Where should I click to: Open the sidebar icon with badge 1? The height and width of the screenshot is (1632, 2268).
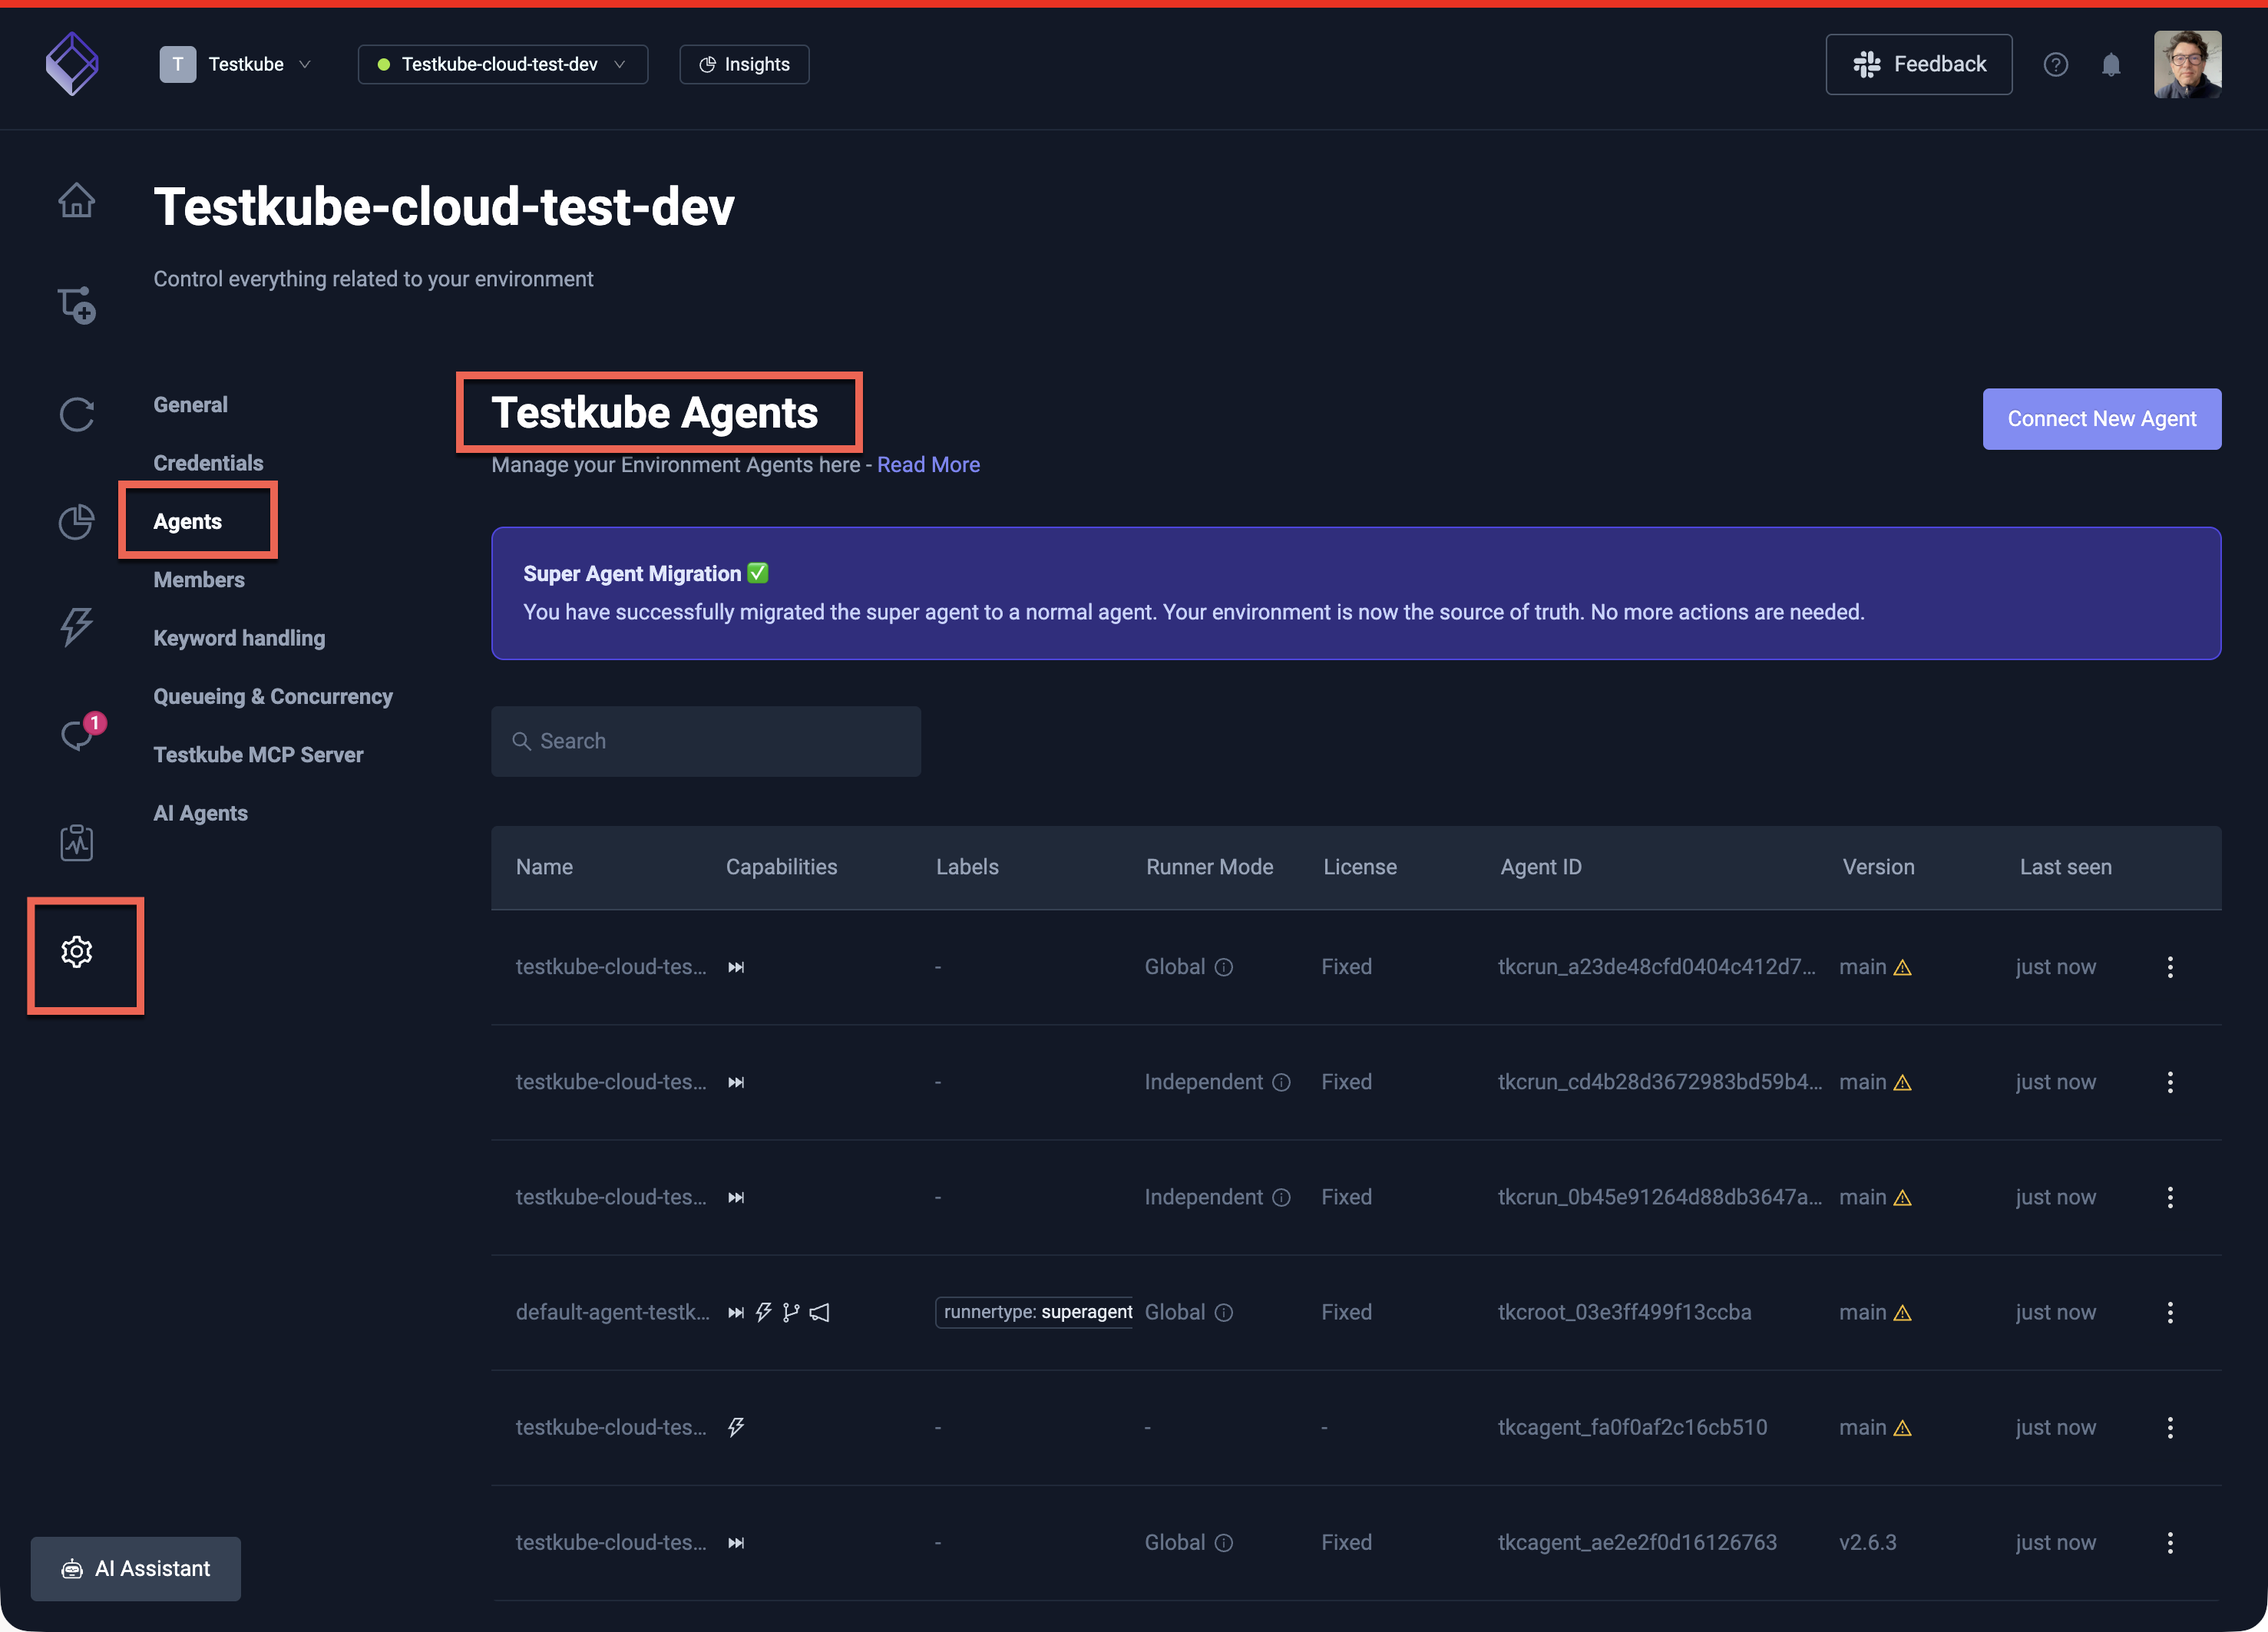tap(77, 735)
